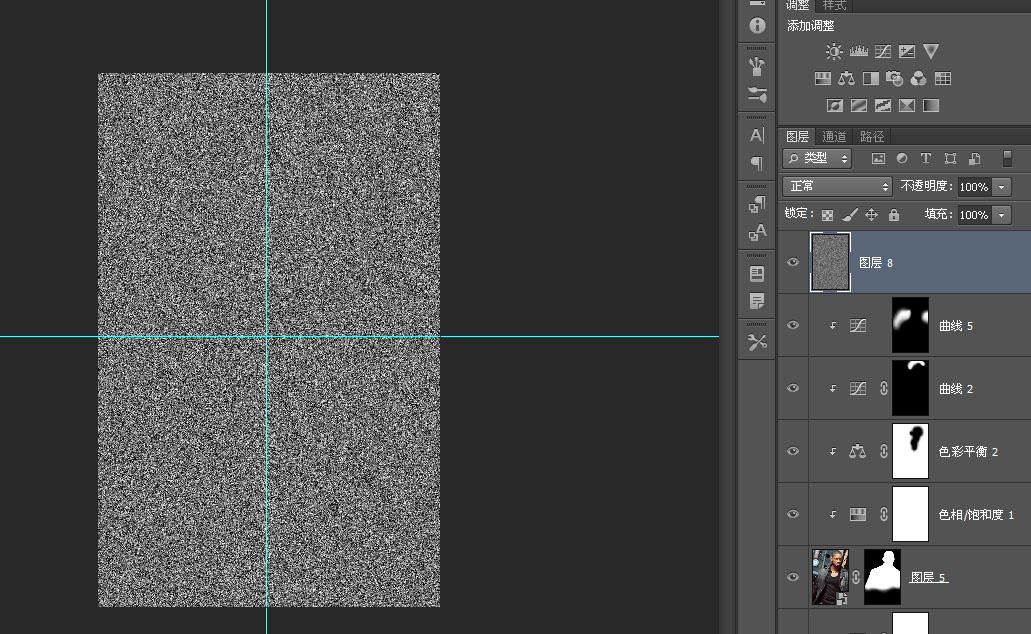
Task: Filter layers by pixel layers
Action: click(x=878, y=158)
